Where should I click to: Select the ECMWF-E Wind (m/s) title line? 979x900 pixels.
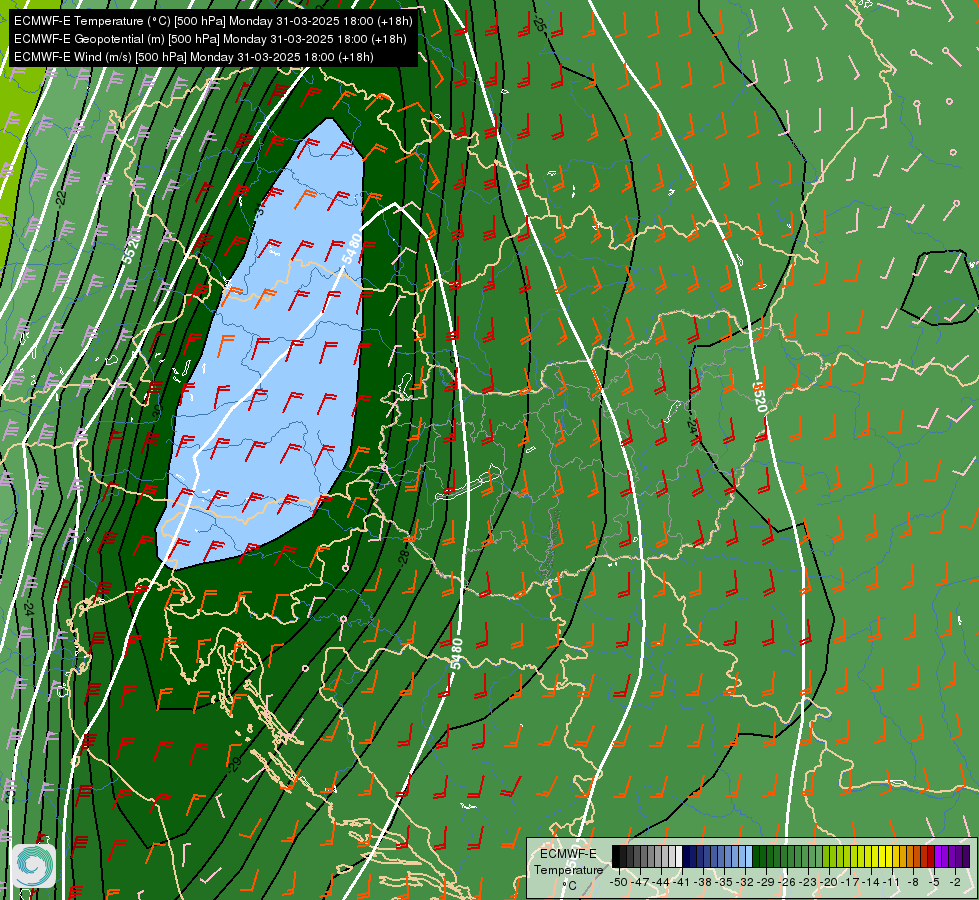(x=194, y=57)
